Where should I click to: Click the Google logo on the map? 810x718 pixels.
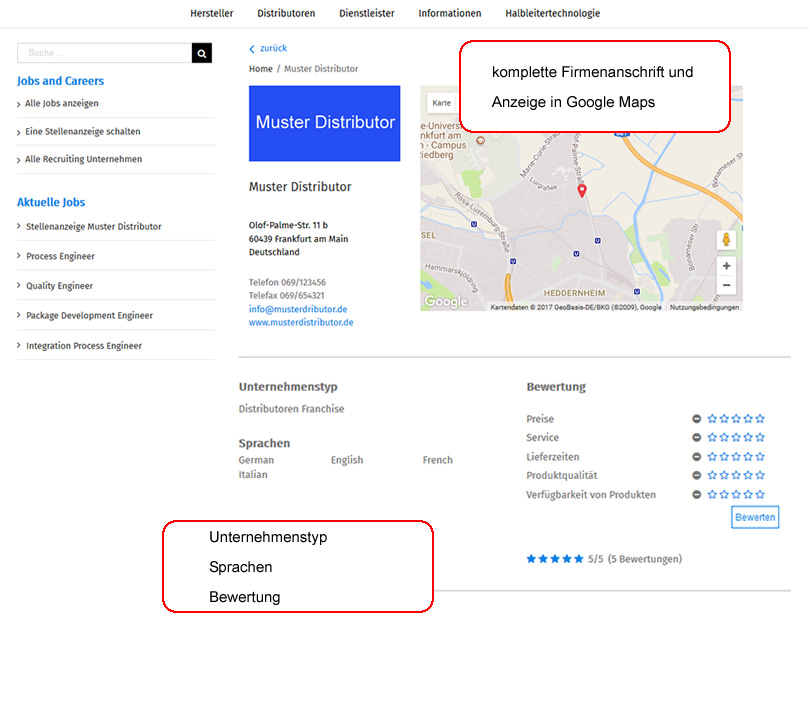click(446, 301)
